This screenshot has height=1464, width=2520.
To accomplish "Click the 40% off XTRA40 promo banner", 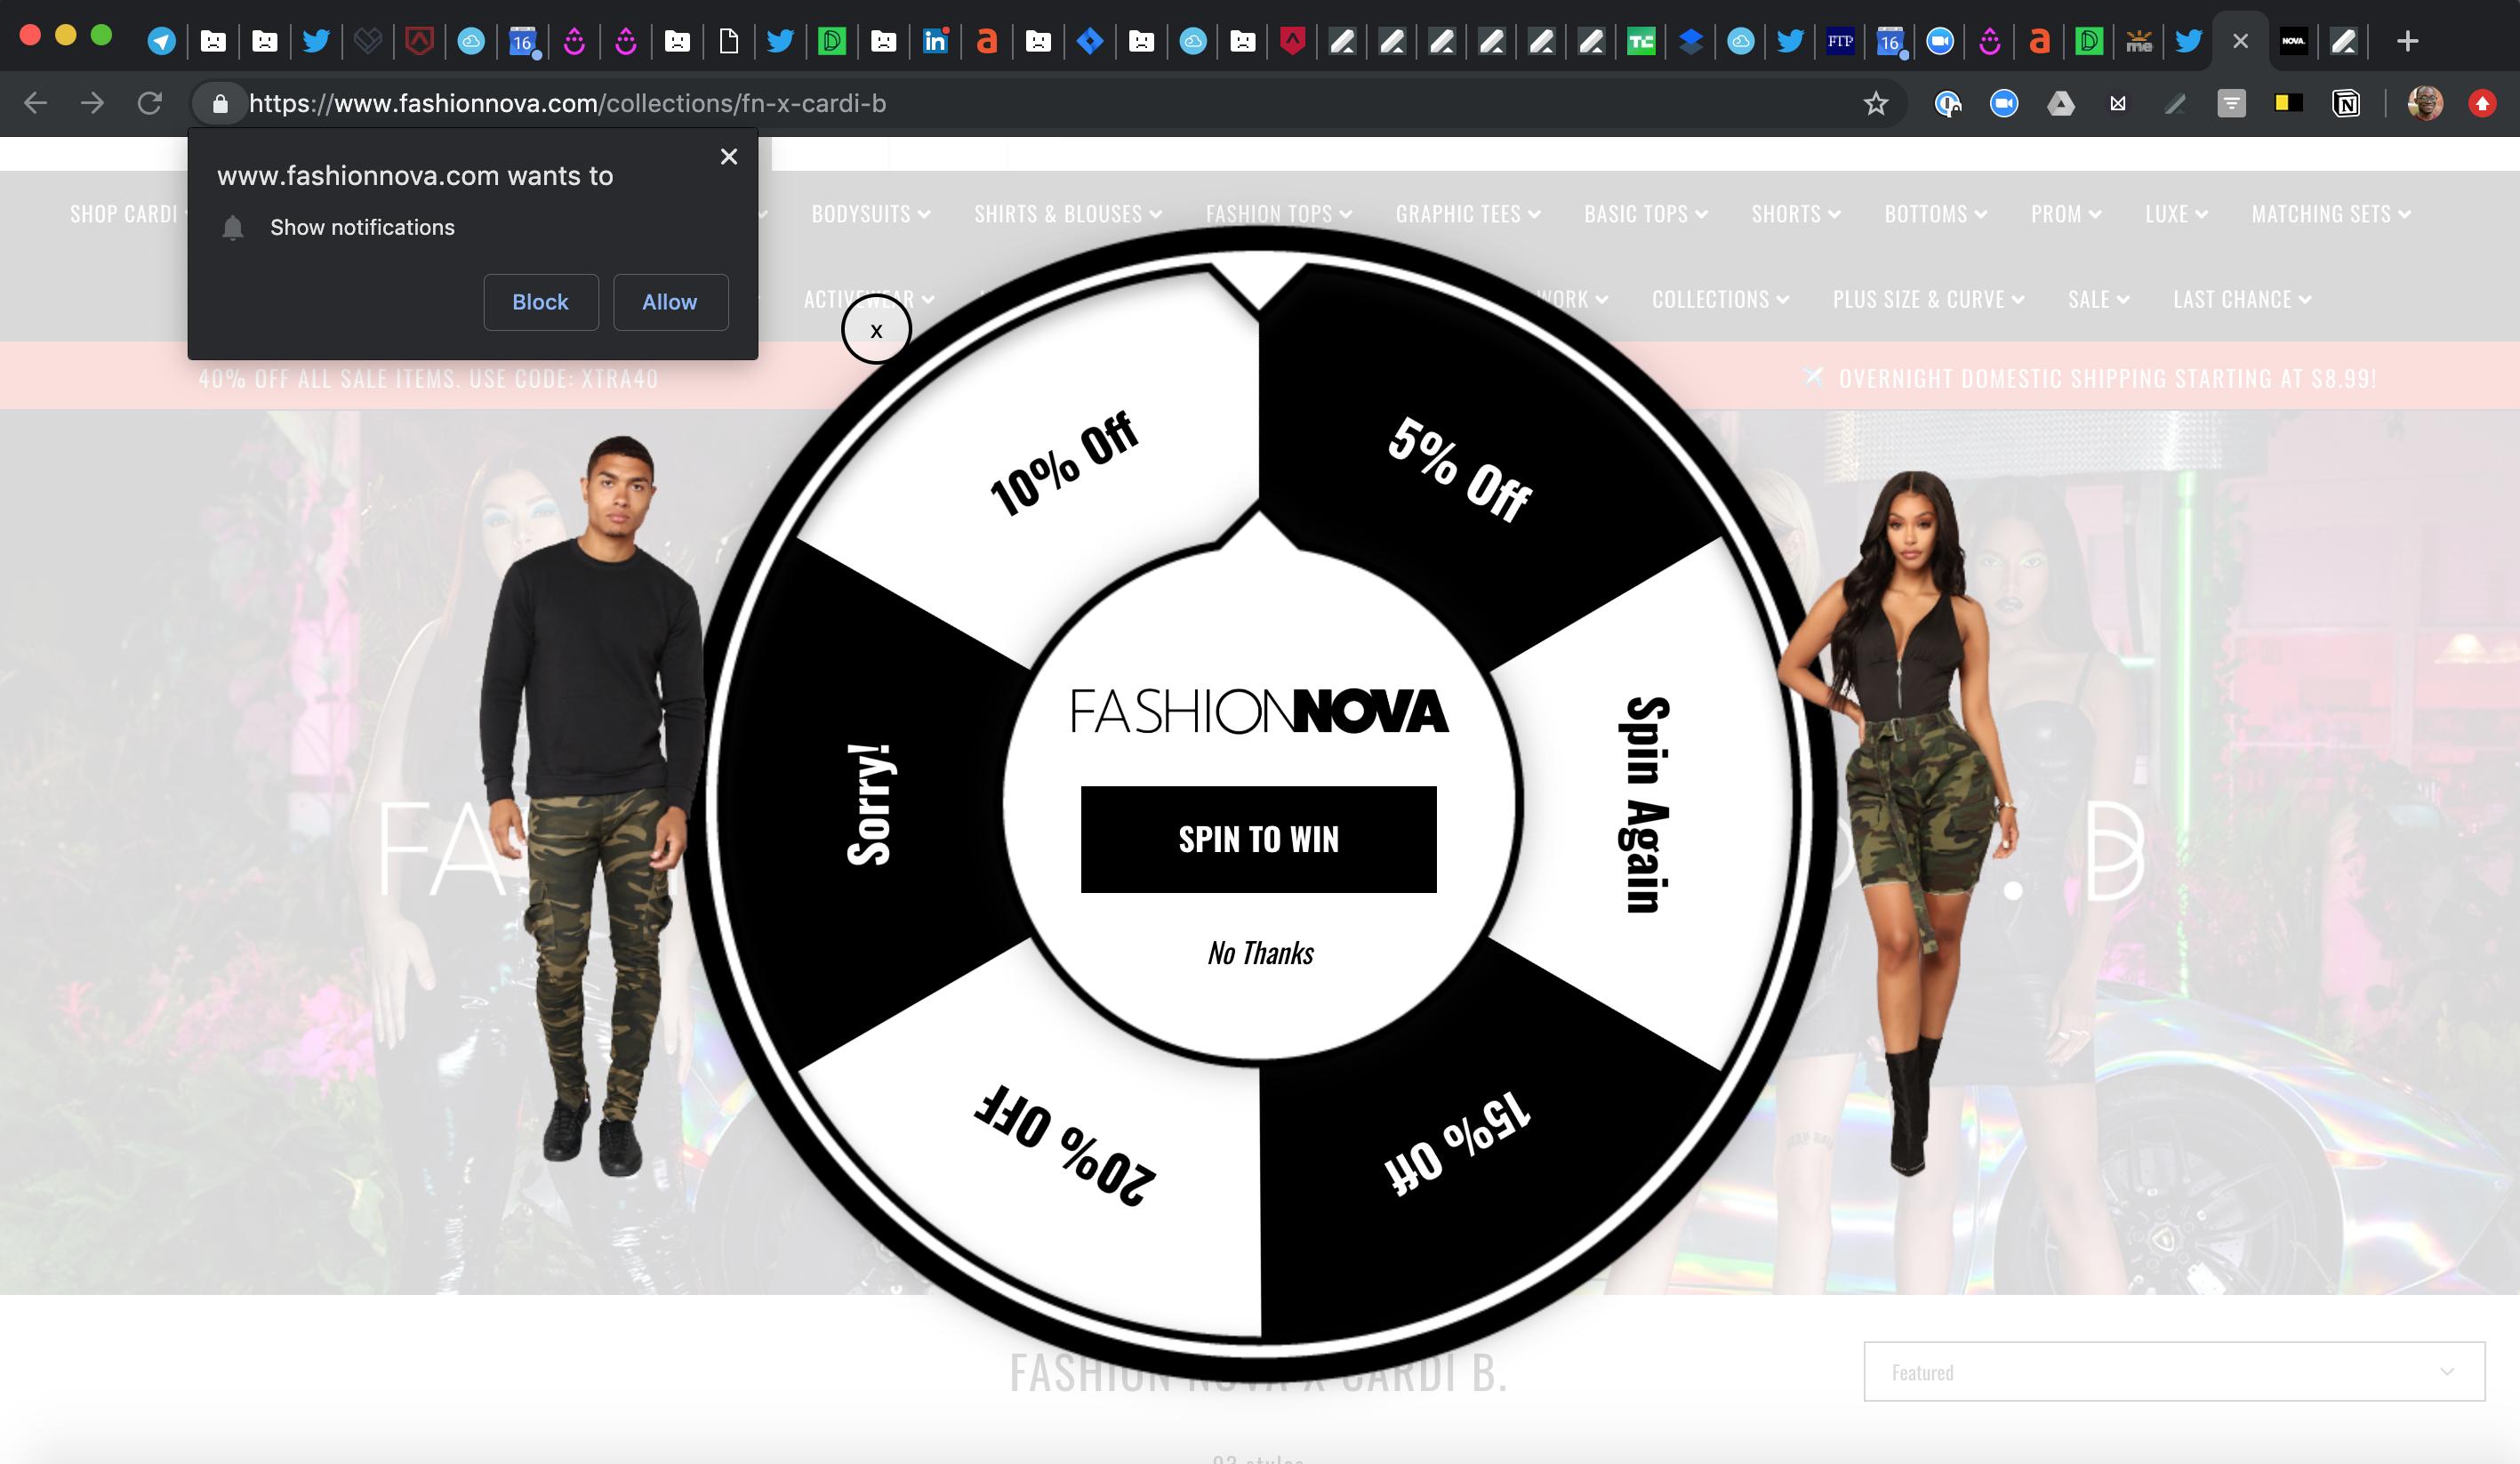I will point(428,379).
